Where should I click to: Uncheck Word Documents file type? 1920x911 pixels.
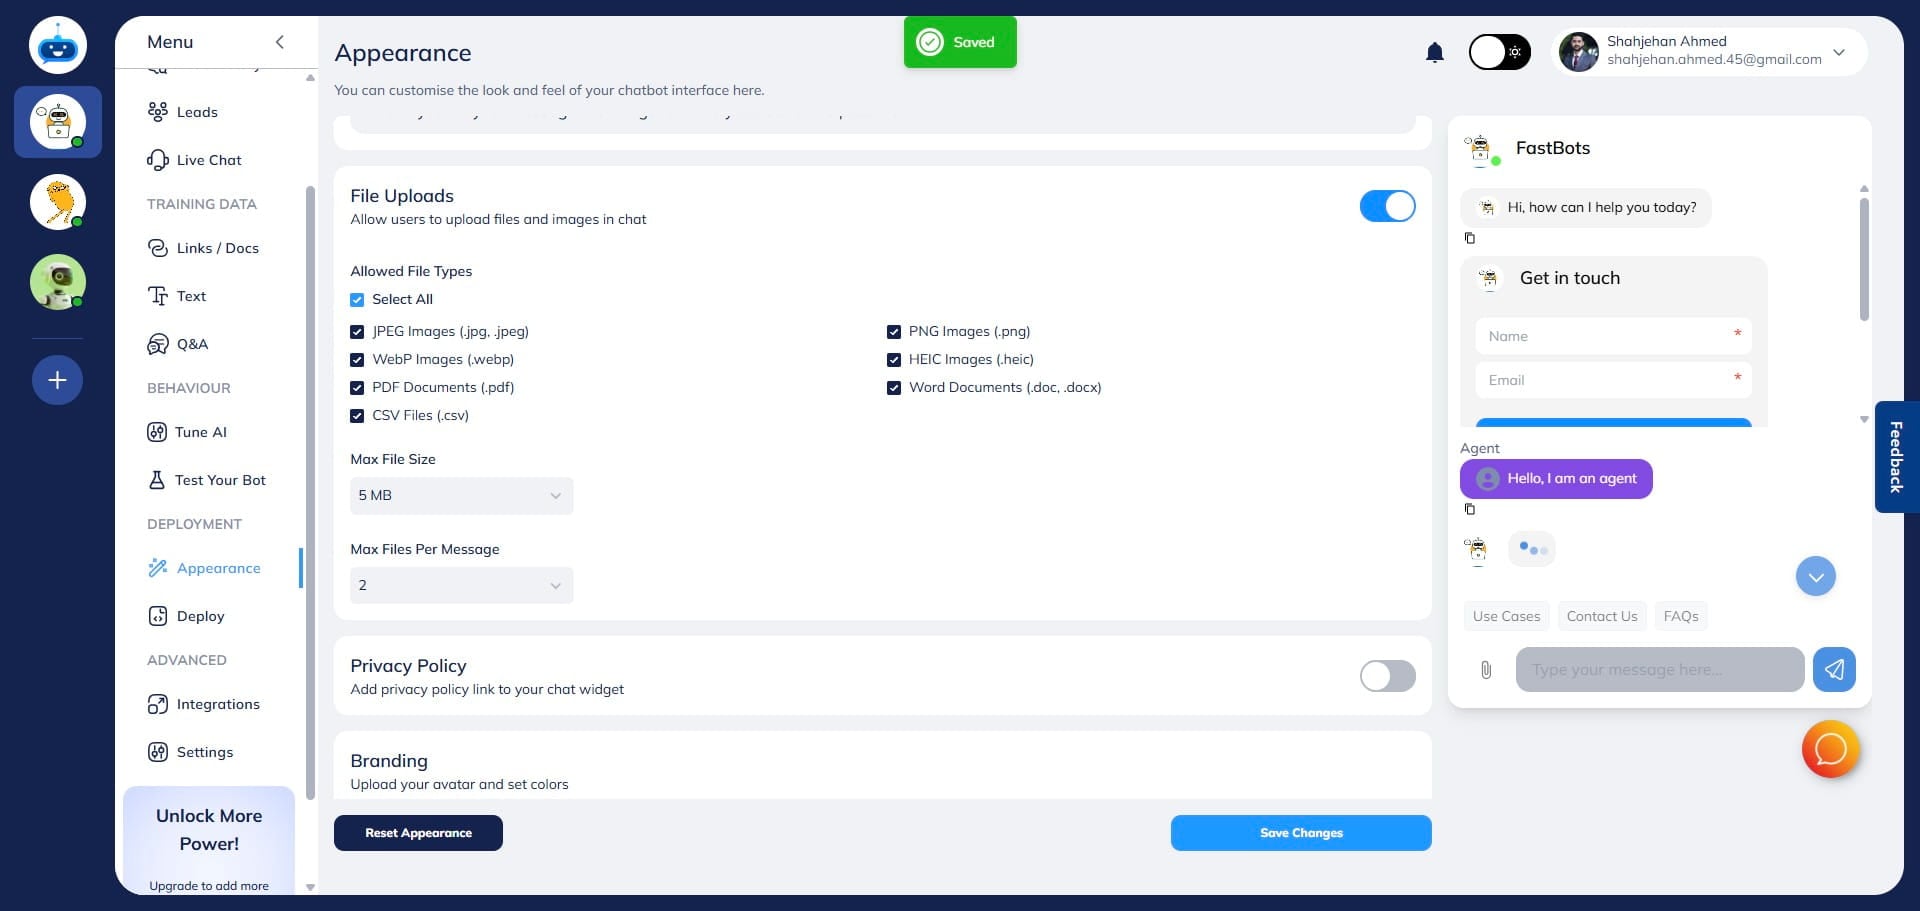(x=894, y=387)
